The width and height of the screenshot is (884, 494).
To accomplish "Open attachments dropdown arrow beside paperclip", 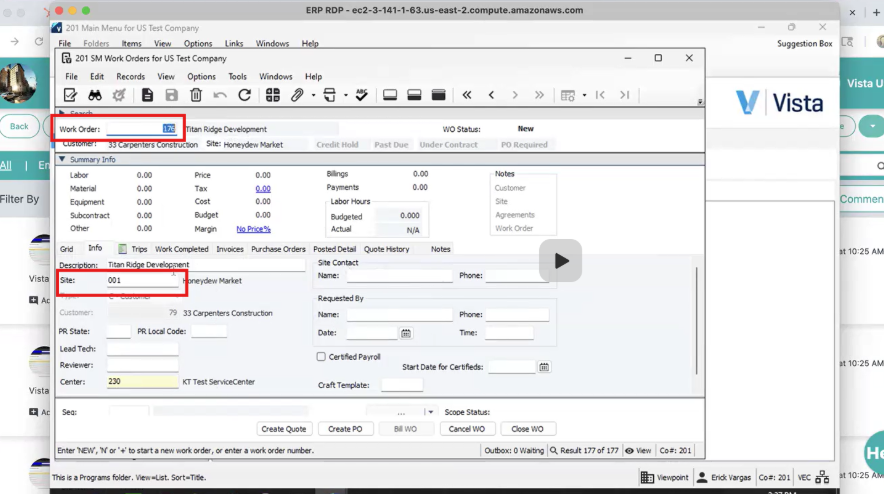I will (313, 95).
